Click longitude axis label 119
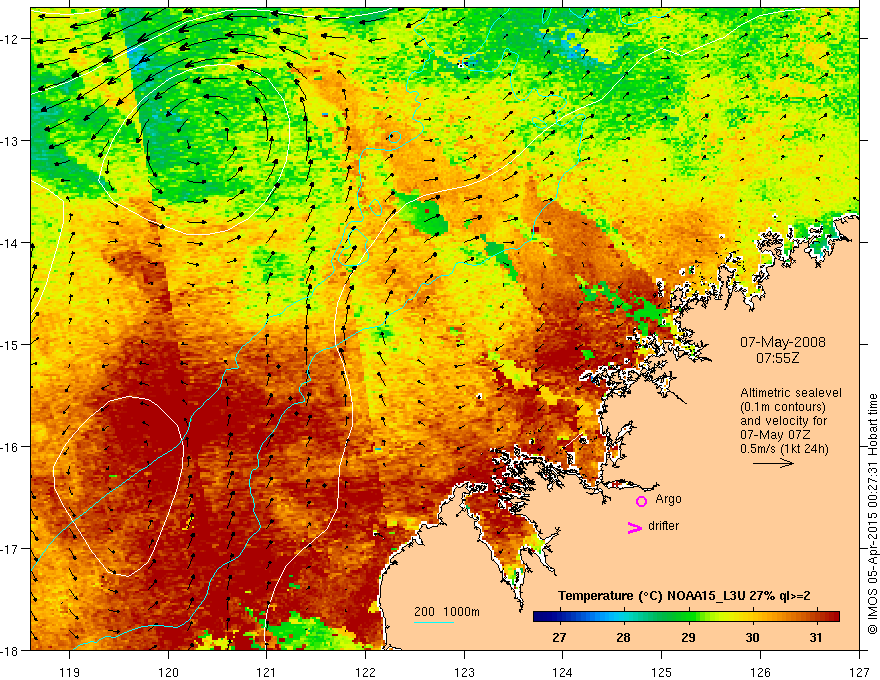The image size is (880, 680). click(70, 672)
